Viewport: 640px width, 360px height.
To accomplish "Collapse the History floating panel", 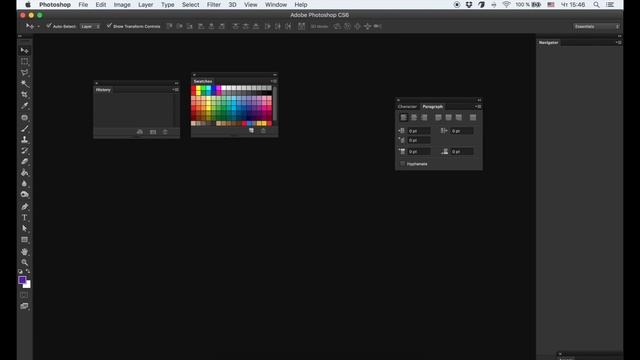I will pos(176,83).
